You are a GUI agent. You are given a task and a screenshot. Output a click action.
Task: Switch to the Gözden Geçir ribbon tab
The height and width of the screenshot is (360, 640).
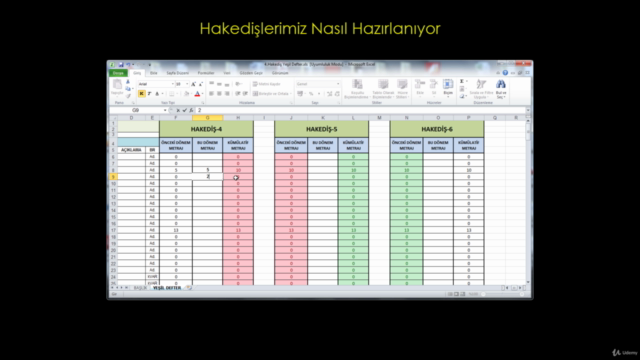tap(251, 73)
